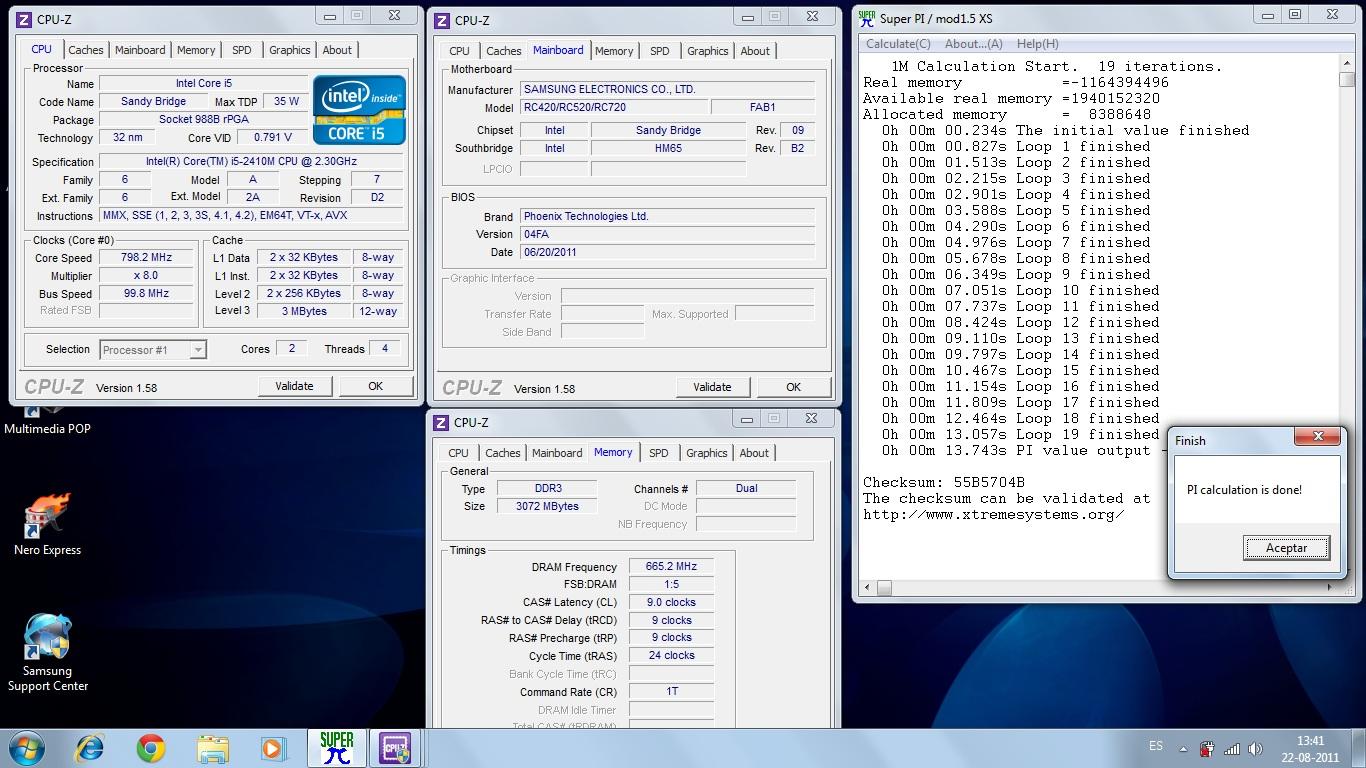Switch to the CPU tab in the Memory CPU-Z window
1366x768 pixels.
pyautogui.click(x=459, y=453)
